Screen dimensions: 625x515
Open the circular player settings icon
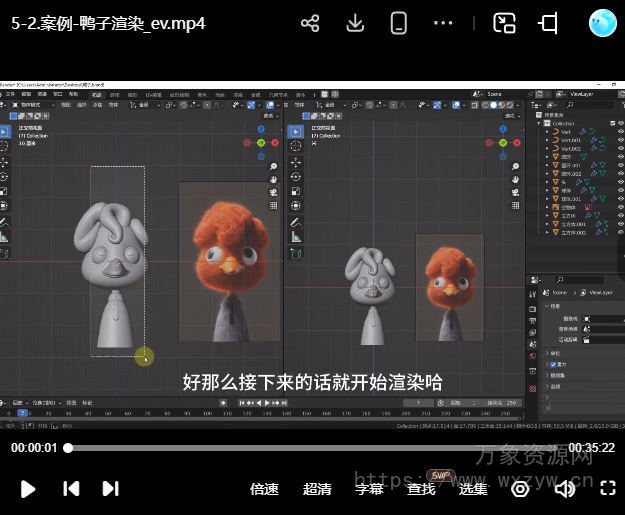click(x=520, y=489)
